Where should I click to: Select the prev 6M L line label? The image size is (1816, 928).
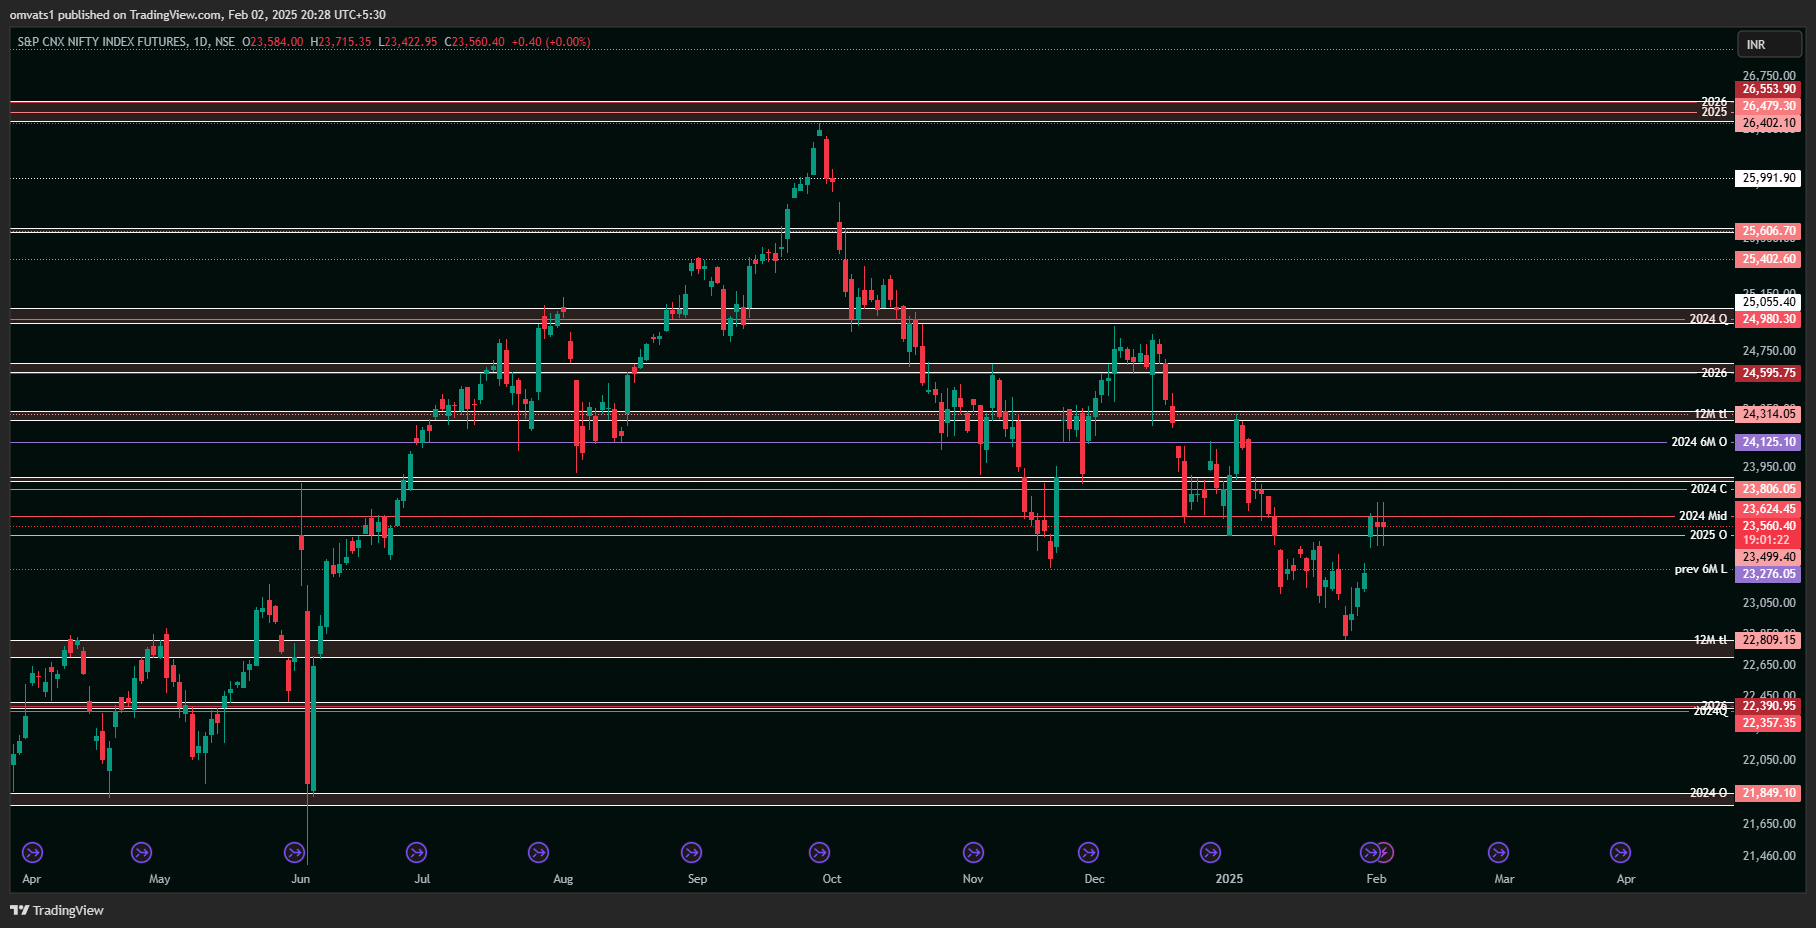(1701, 569)
